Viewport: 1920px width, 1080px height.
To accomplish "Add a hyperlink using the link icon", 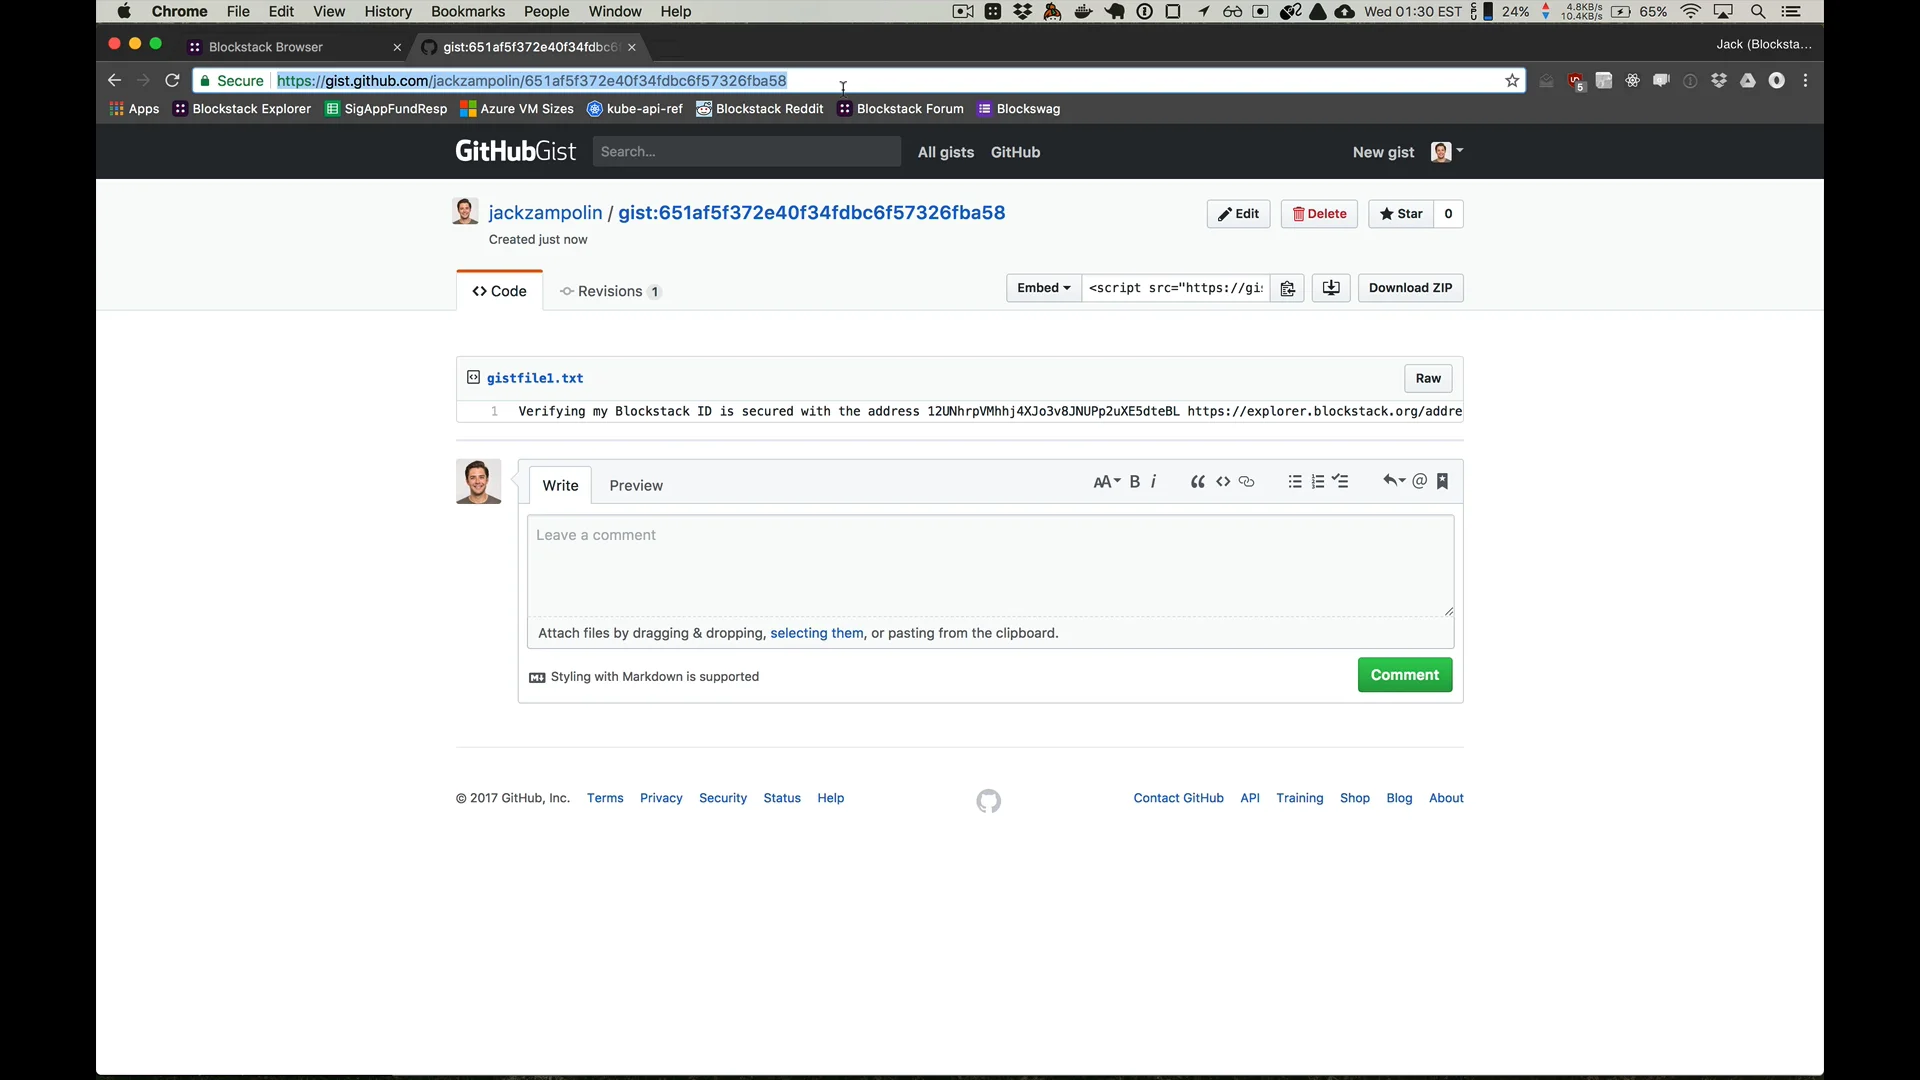I will (1247, 481).
